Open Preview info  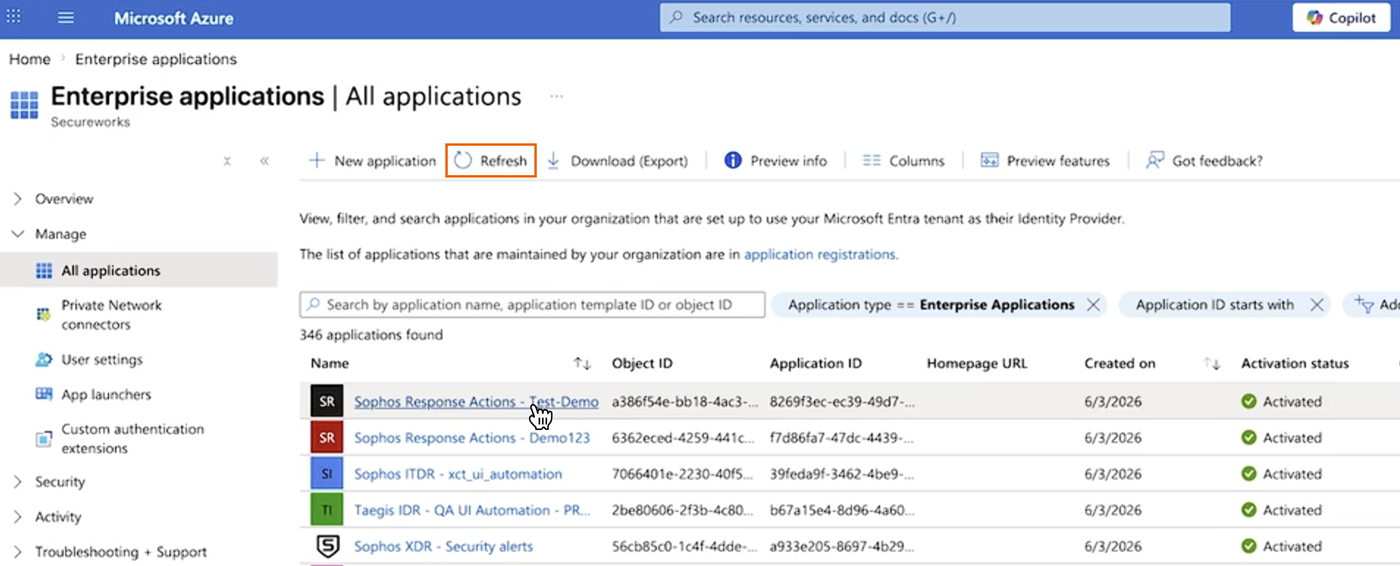pos(776,161)
